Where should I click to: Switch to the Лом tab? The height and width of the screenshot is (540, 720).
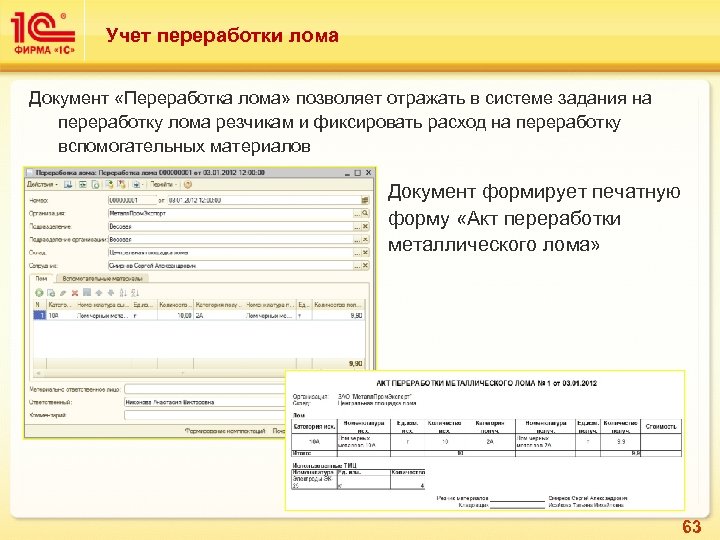42,278
